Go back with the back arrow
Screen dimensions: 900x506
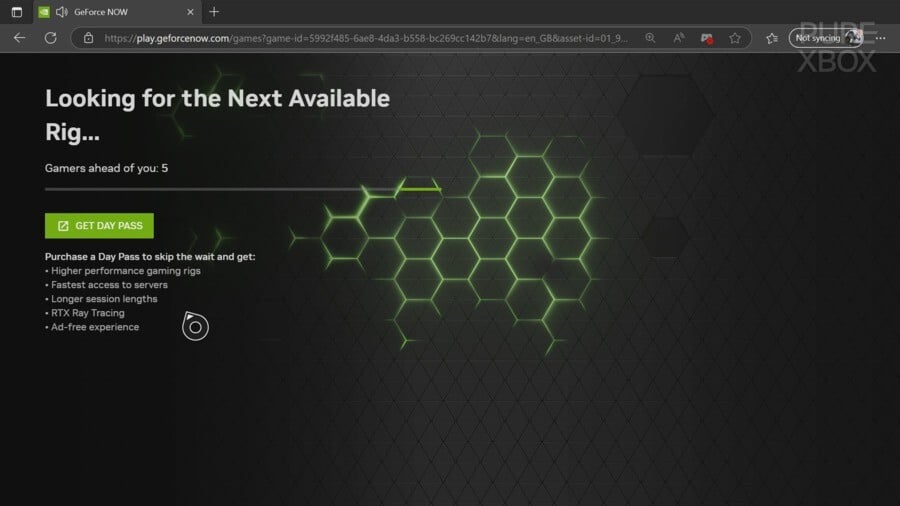pos(20,38)
